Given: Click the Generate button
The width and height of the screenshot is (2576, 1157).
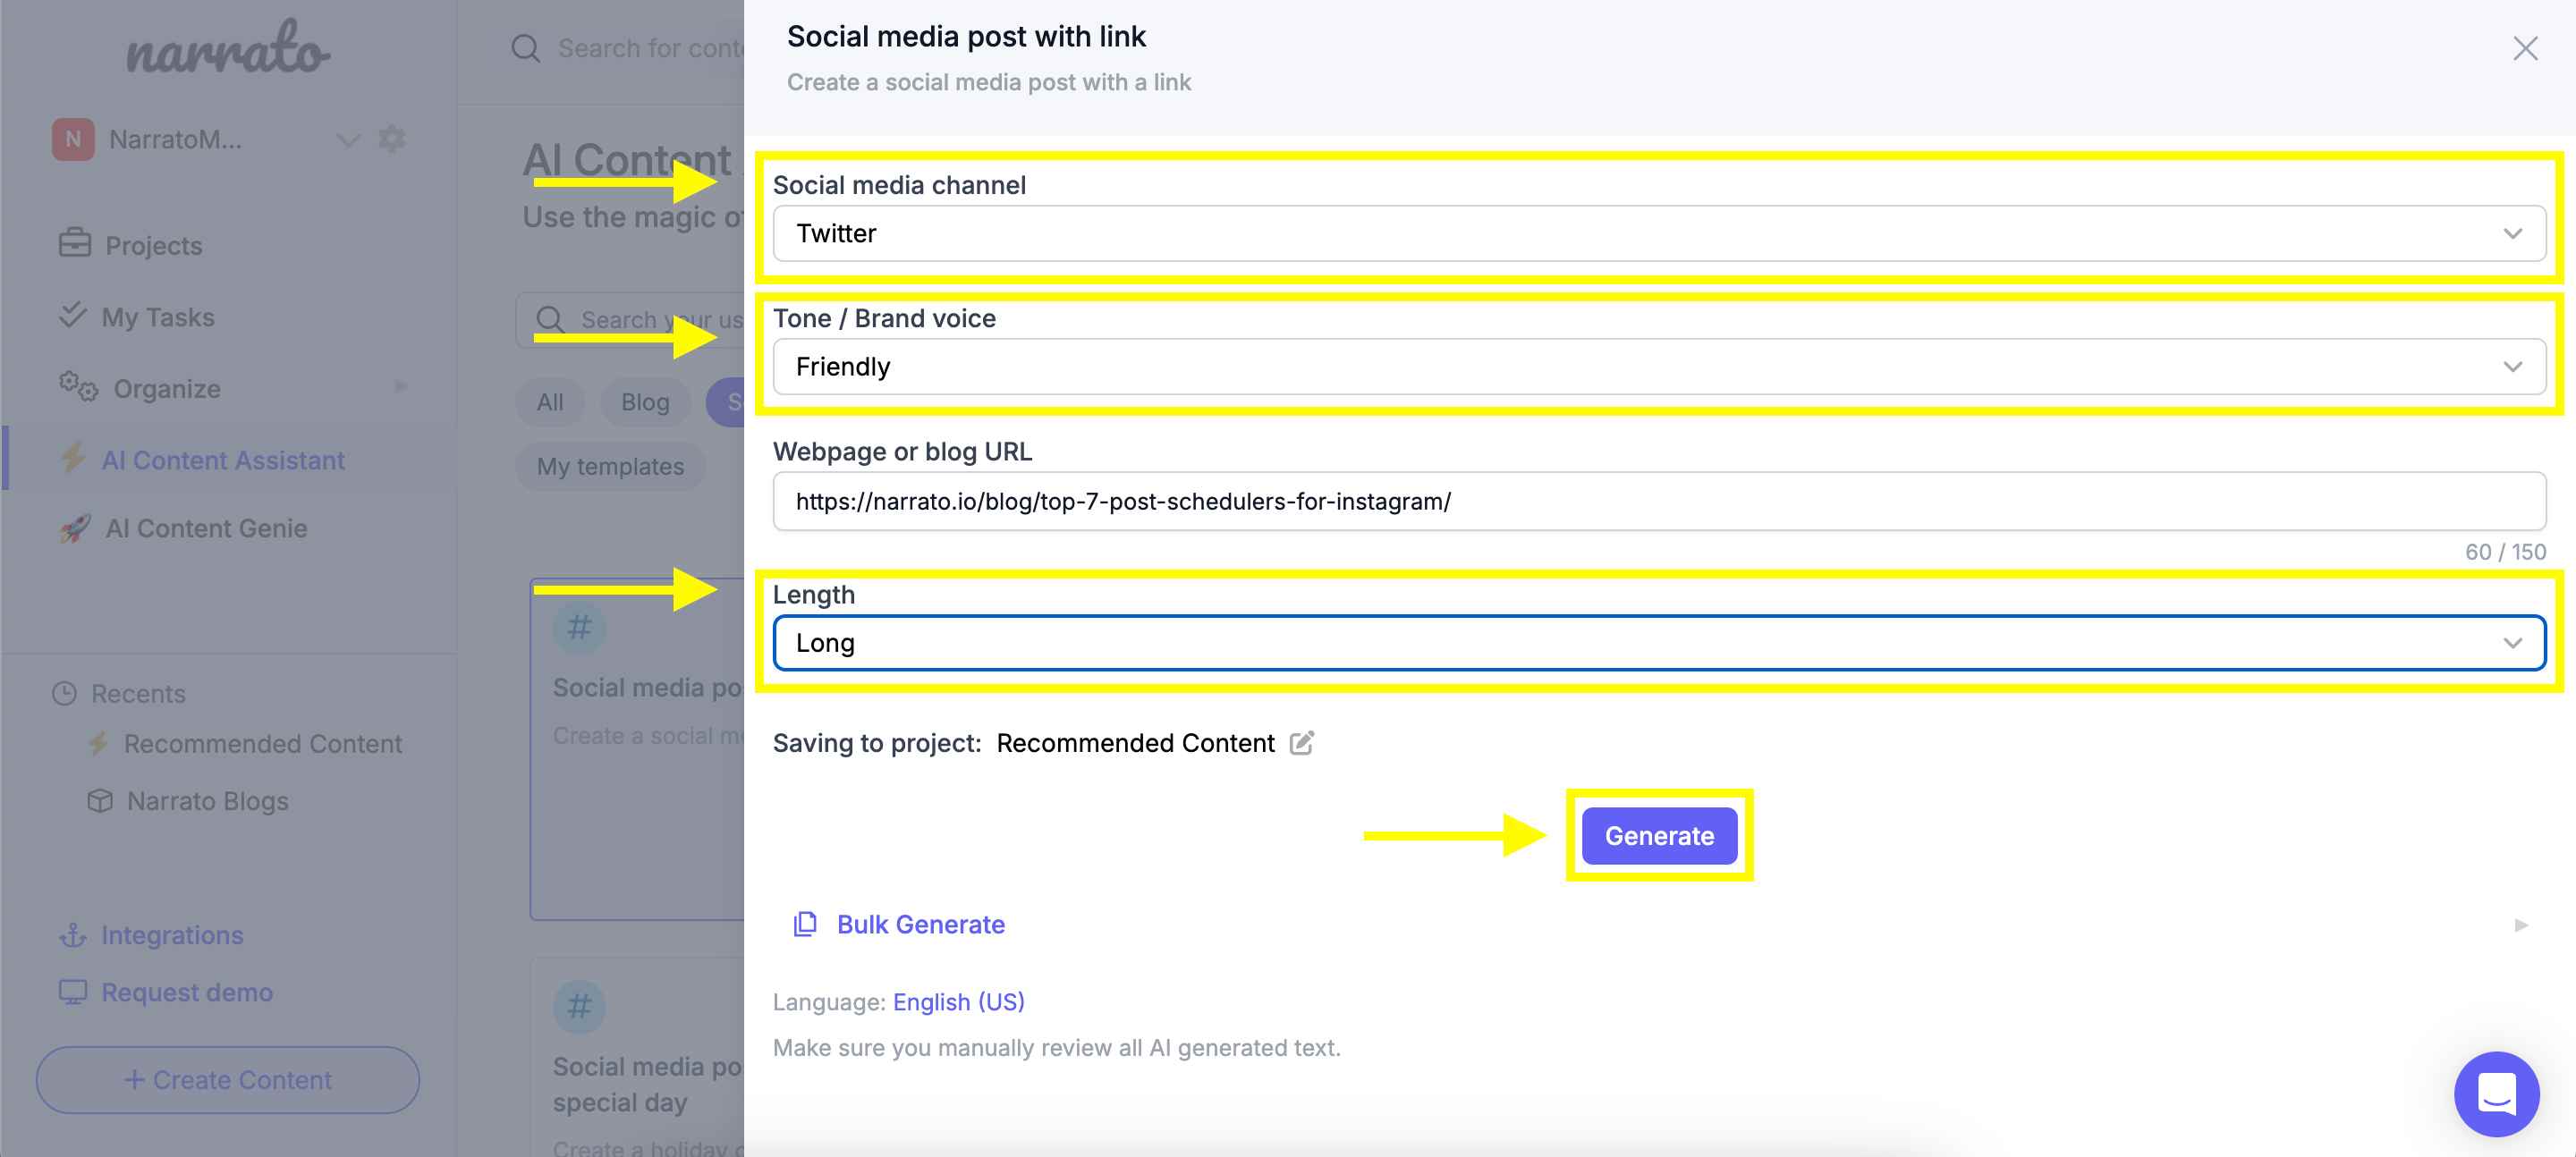Looking at the screenshot, I should click(x=1659, y=836).
